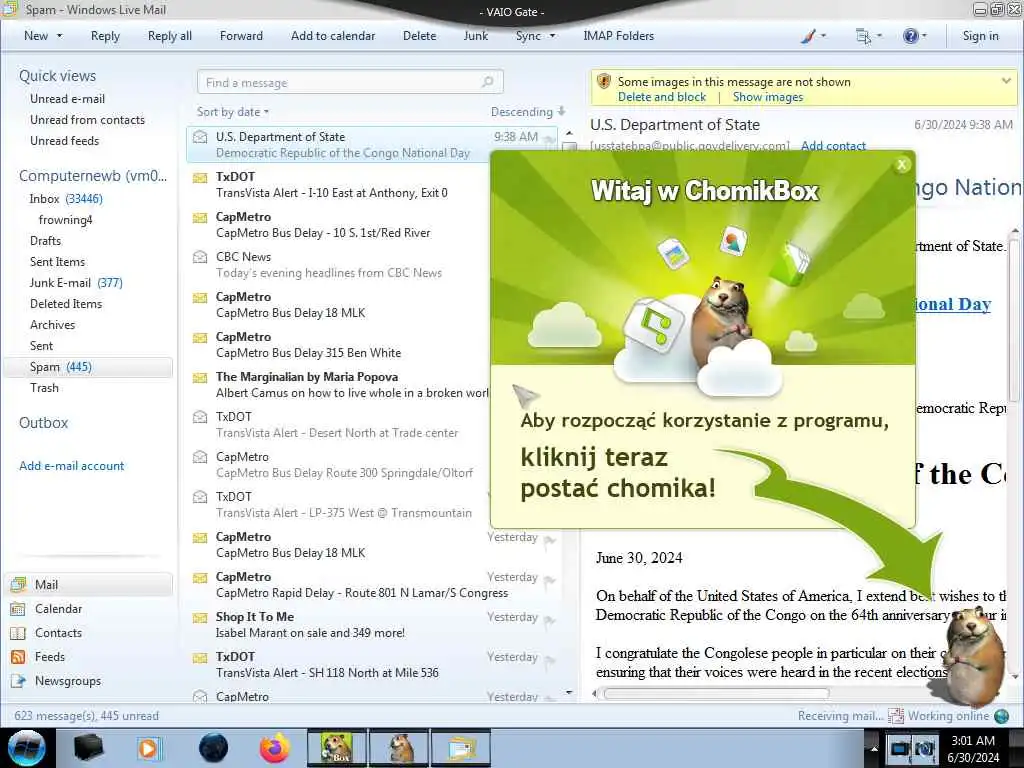The width and height of the screenshot is (1024, 768).
Task: Select Unread feeds view
Action: (65, 140)
